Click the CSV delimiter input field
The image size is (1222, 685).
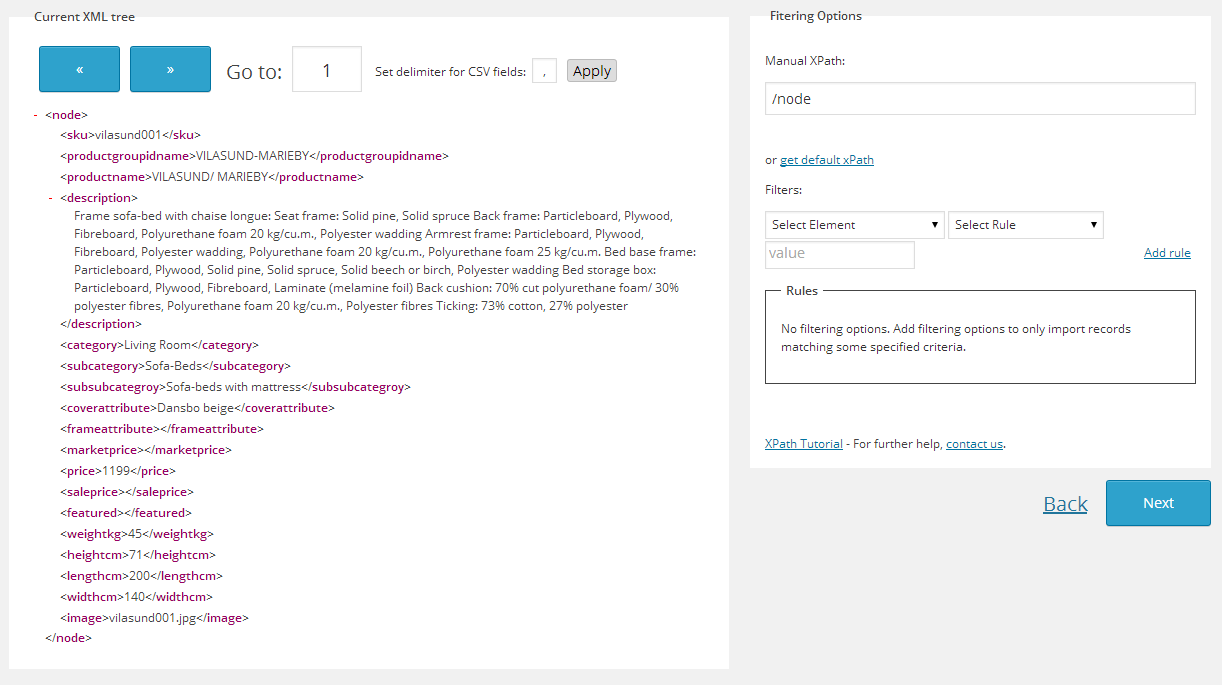click(544, 71)
